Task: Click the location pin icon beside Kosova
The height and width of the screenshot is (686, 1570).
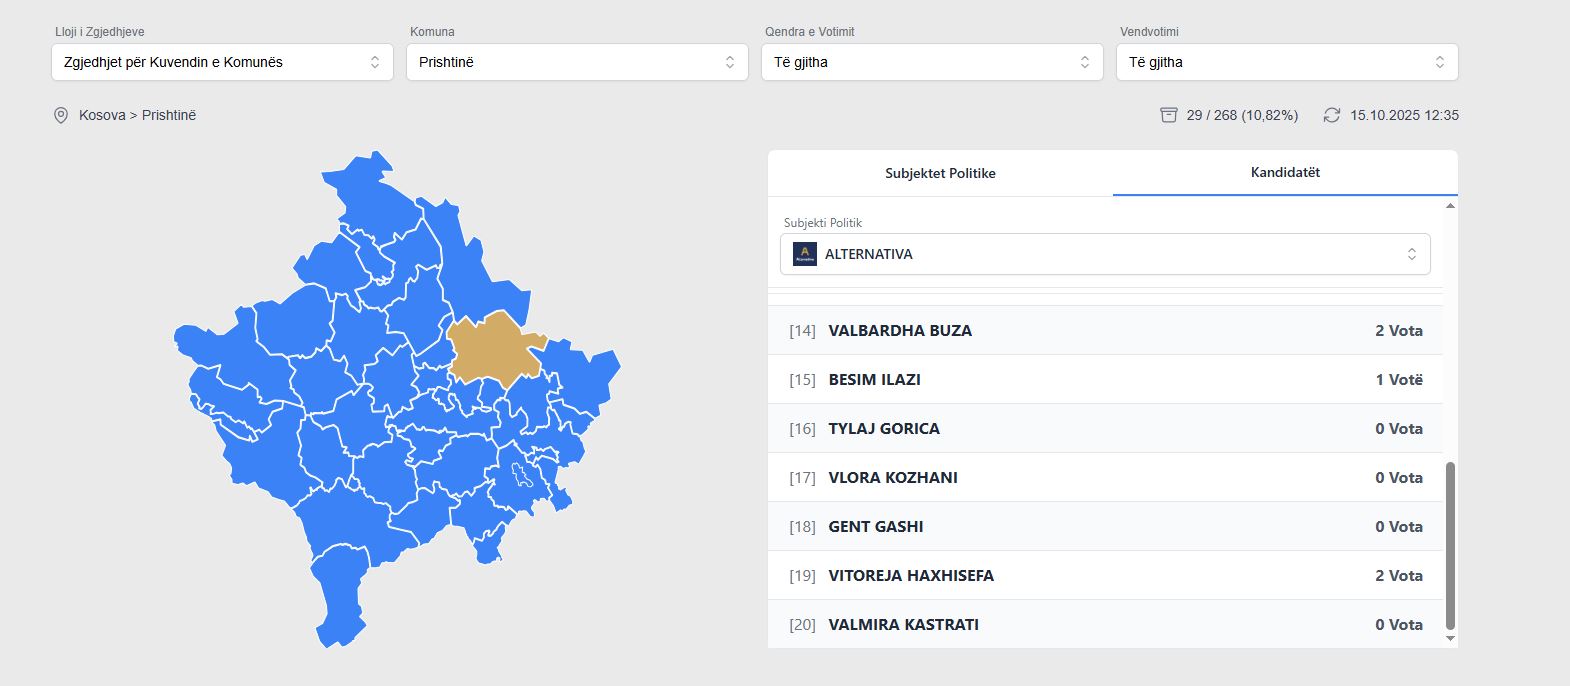Action: pyautogui.click(x=61, y=115)
